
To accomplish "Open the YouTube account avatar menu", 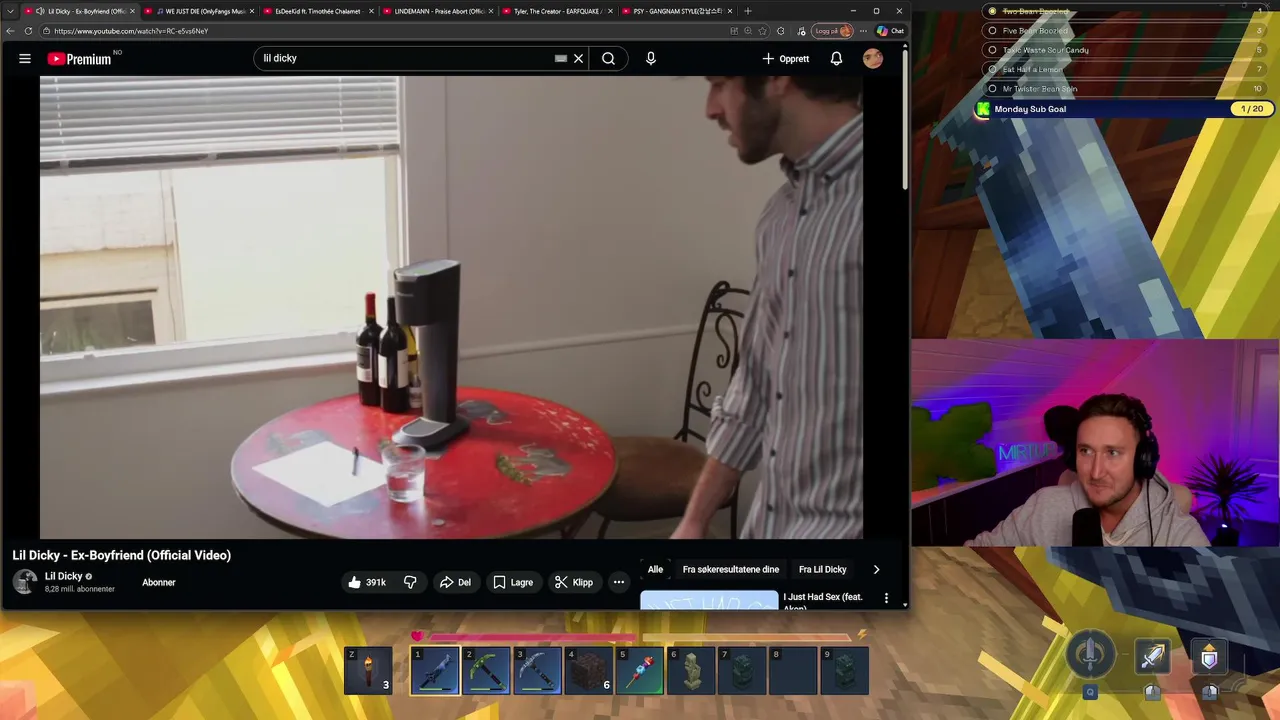I will point(873,59).
